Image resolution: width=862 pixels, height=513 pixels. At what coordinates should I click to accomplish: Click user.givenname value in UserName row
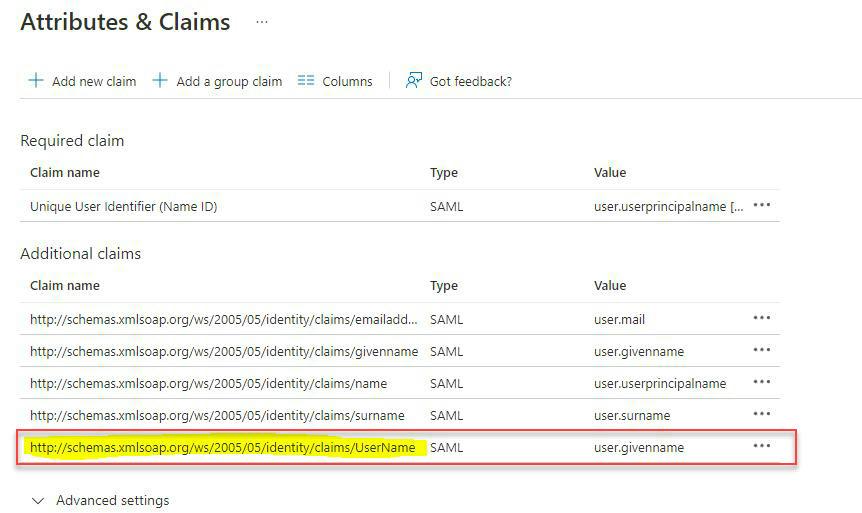coord(639,448)
